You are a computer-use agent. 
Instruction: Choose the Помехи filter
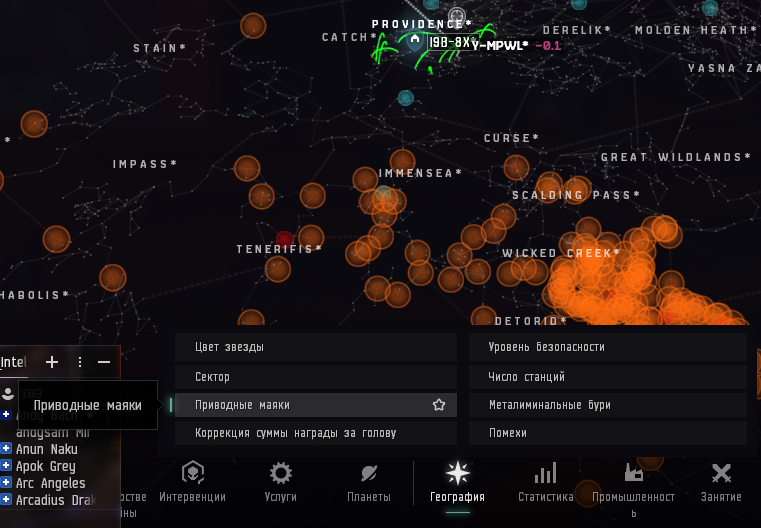pos(608,433)
